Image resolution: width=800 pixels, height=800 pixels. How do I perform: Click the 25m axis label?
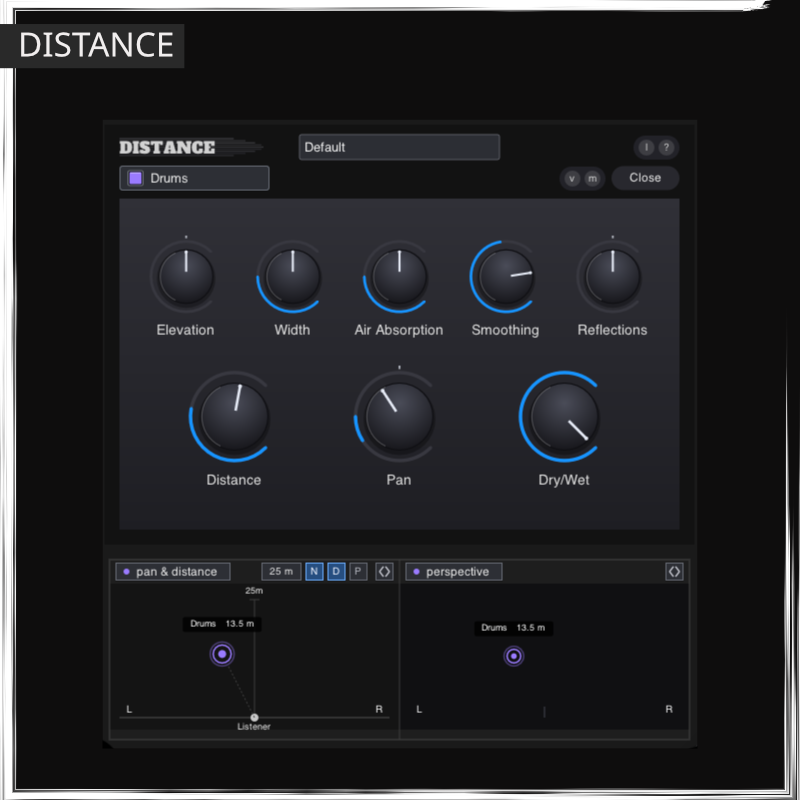click(254, 591)
